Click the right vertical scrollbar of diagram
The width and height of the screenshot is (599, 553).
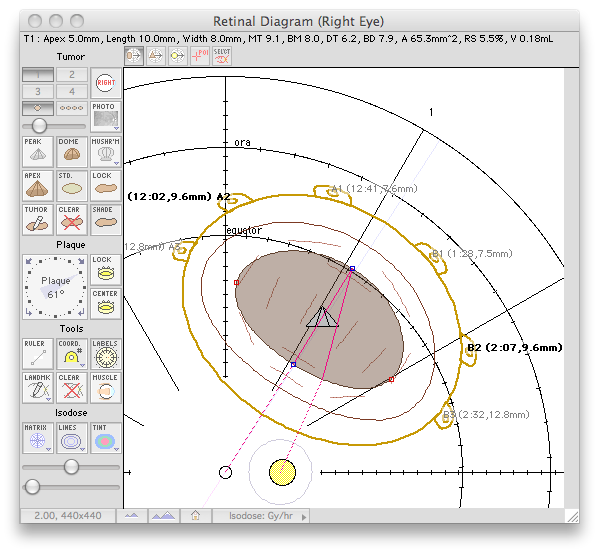point(571,288)
